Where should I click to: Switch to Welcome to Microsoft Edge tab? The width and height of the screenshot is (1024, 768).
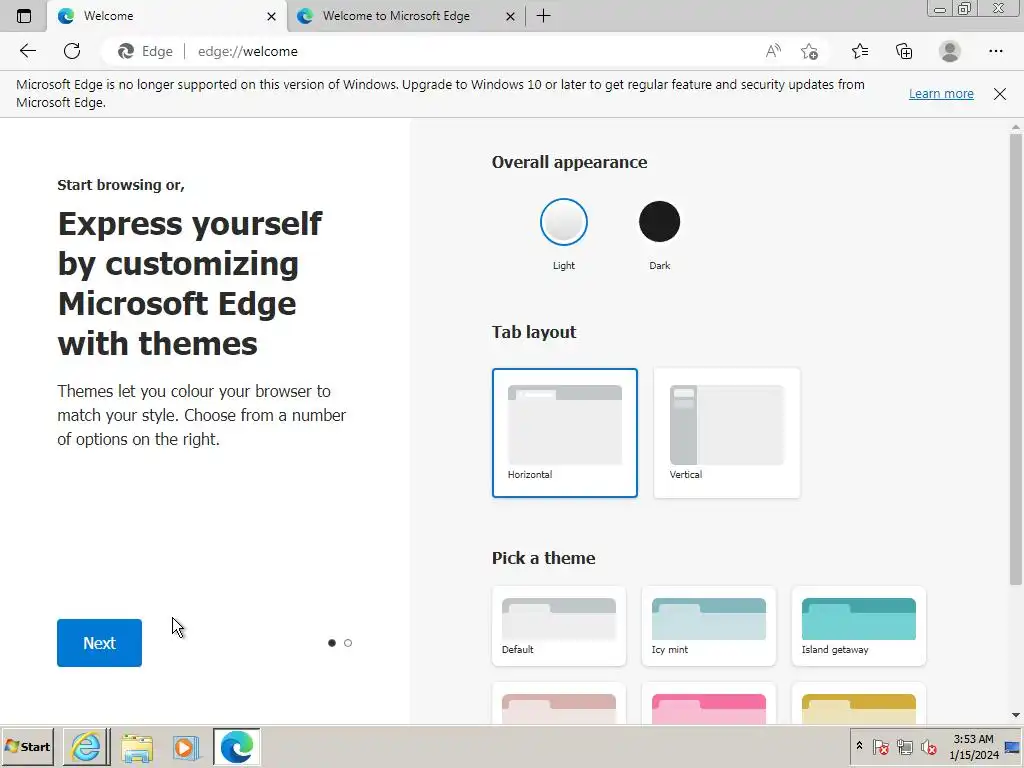click(x=406, y=16)
